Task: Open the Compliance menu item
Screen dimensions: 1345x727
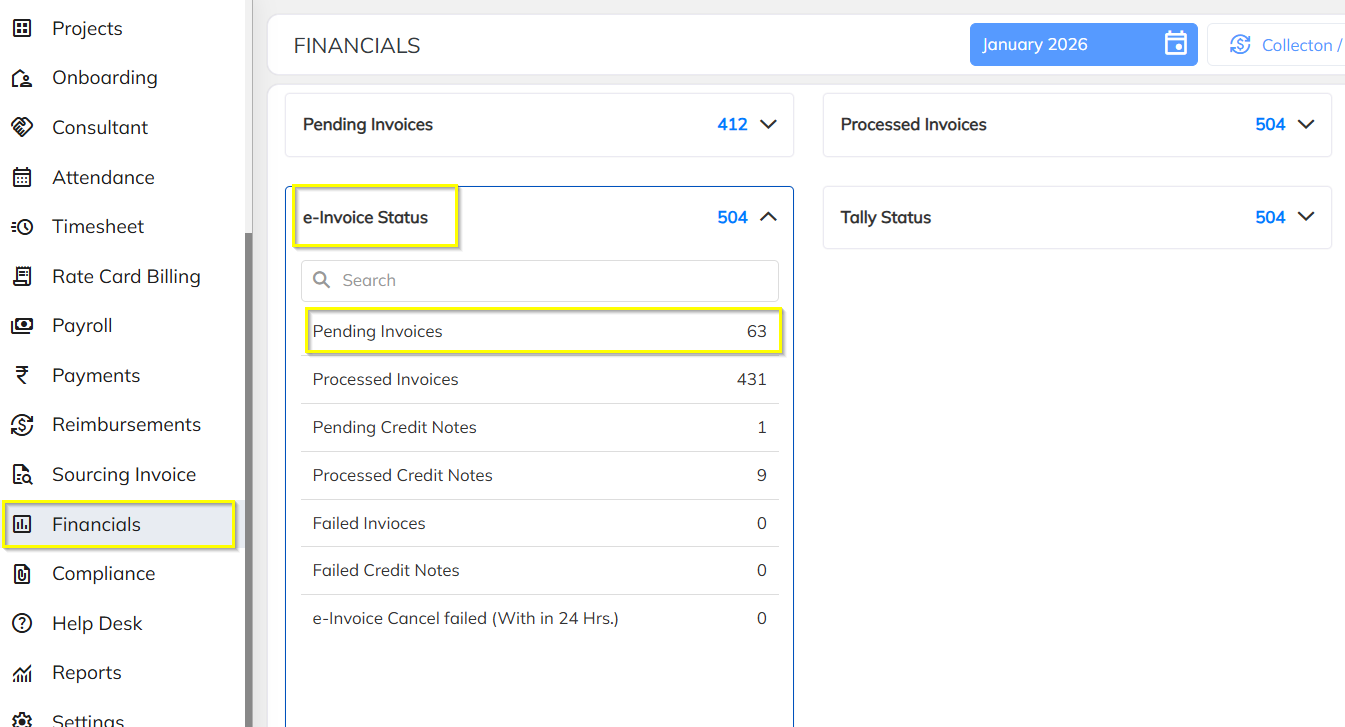Action: click(x=103, y=574)
